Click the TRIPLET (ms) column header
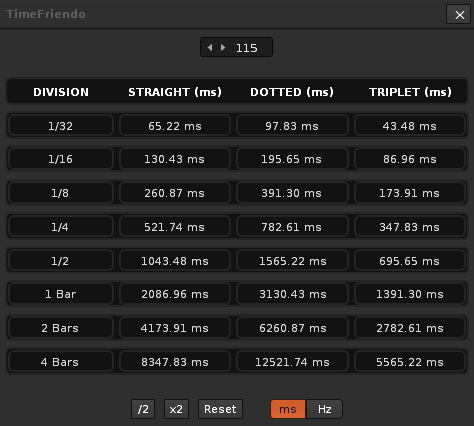The width and height of the screenshot is (474, 426). tap(410, 92)
